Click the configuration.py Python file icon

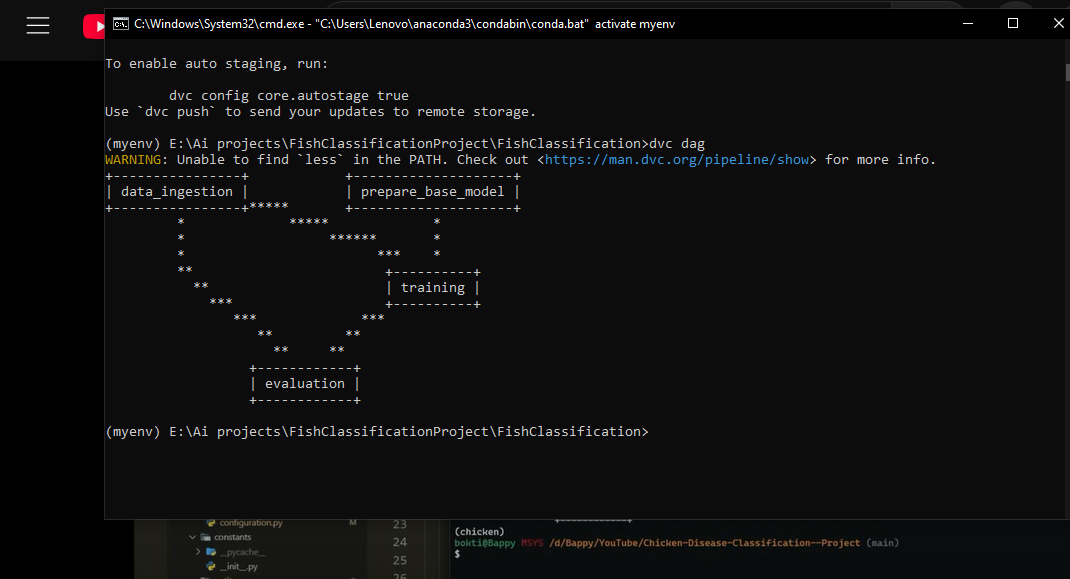[x=211, y=523]
